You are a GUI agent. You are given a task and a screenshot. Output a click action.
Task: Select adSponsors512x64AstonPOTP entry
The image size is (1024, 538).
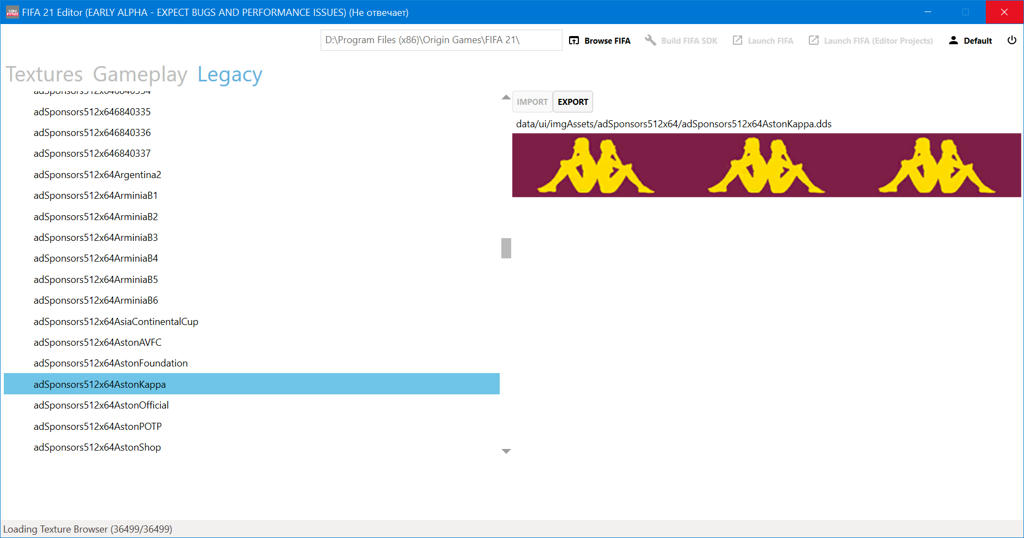[97, 426]
